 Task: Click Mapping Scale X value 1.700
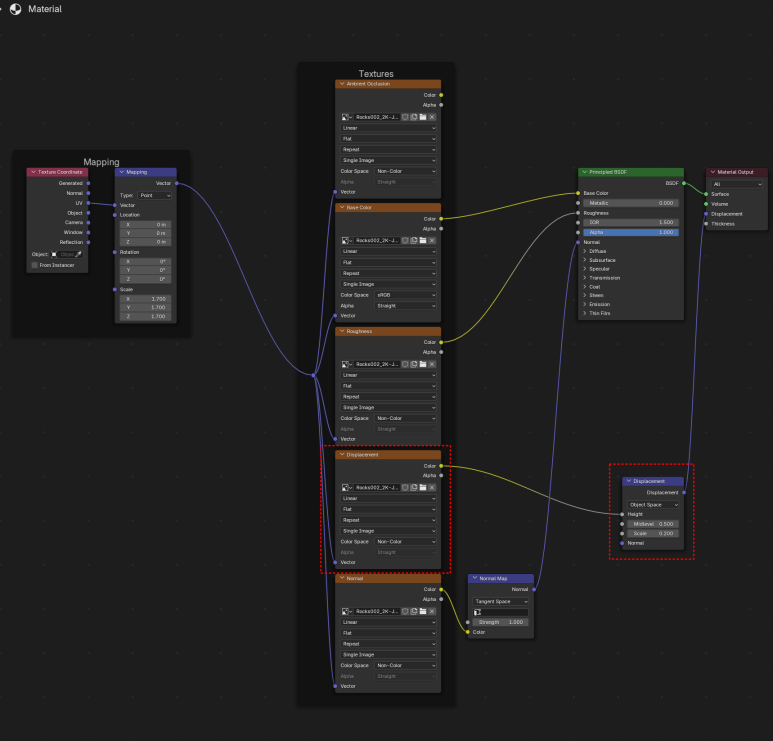[145, 299]
